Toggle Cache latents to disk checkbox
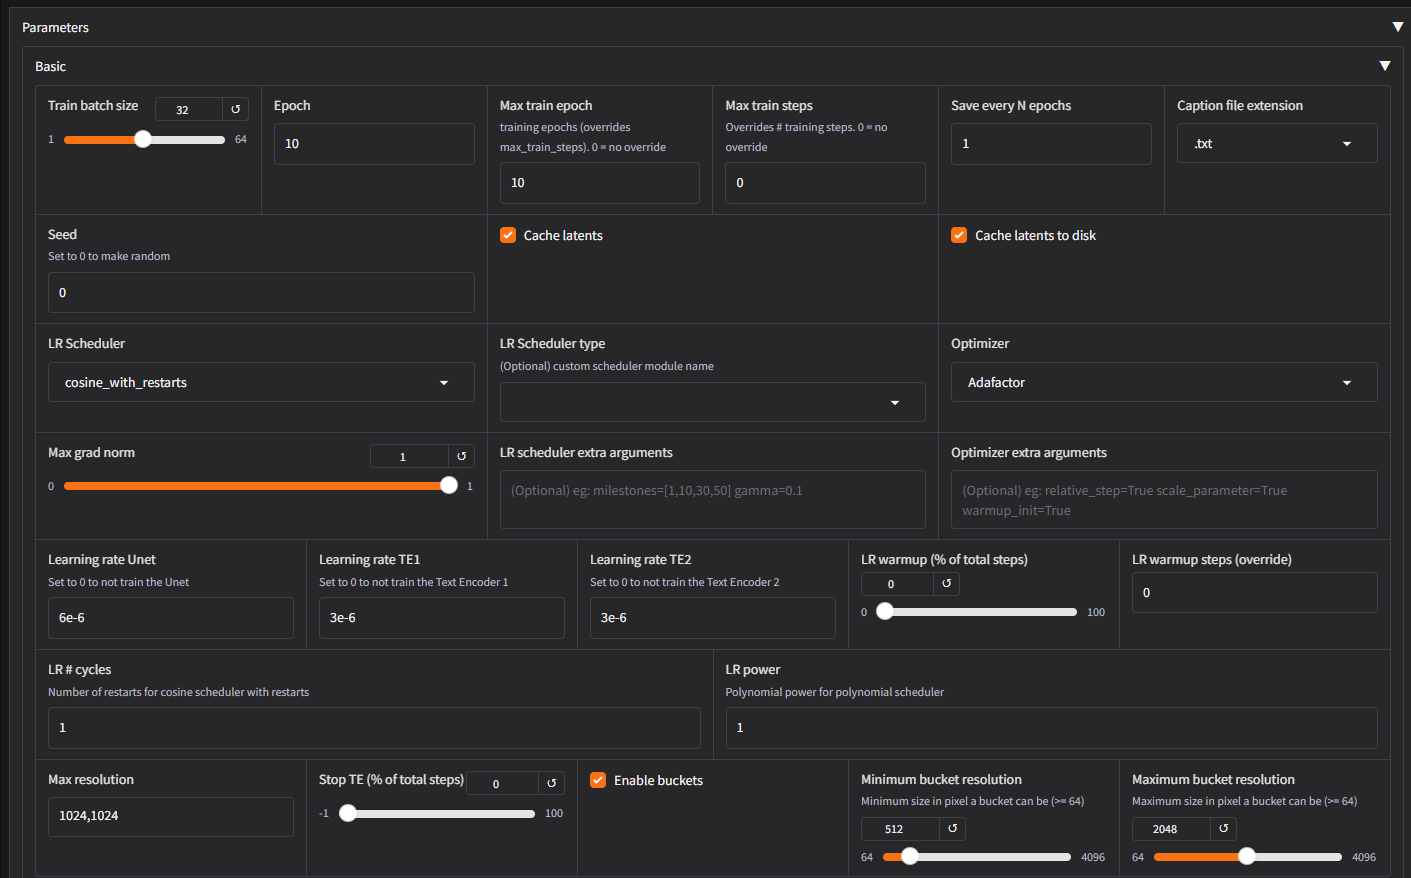 point(959,235)
